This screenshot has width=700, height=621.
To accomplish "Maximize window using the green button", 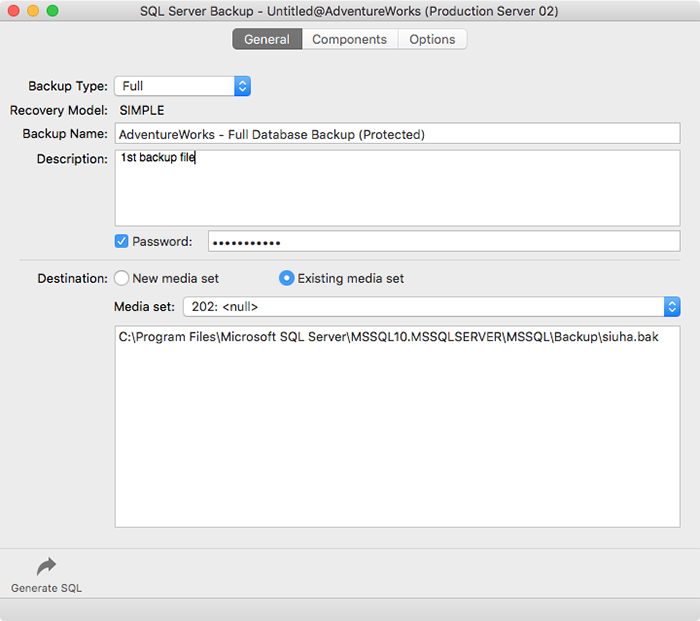I will [53, 11].
